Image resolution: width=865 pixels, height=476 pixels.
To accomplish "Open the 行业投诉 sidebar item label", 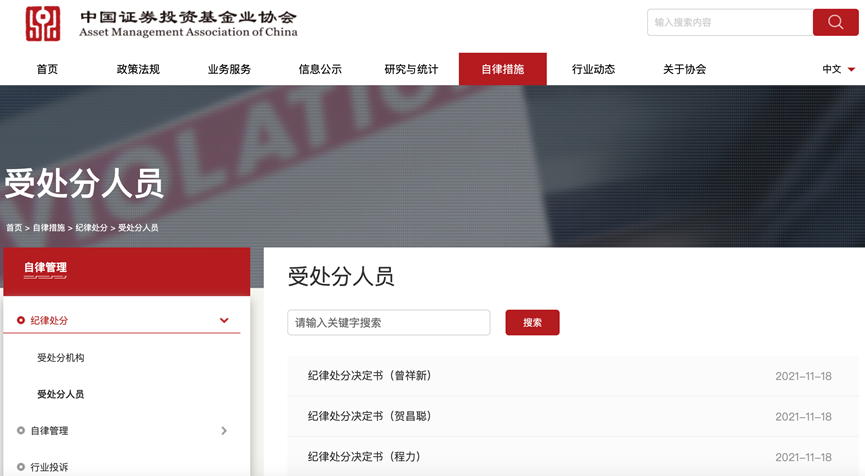I will (x=49, y=467).
